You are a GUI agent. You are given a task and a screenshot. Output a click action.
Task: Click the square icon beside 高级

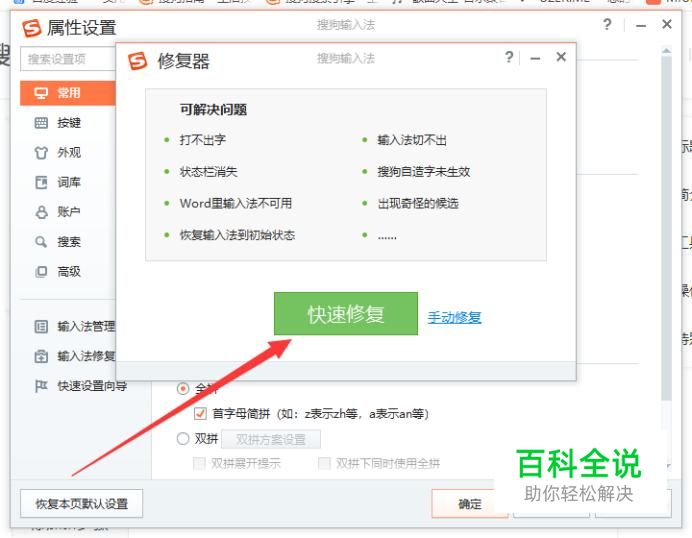click(41, 271)
